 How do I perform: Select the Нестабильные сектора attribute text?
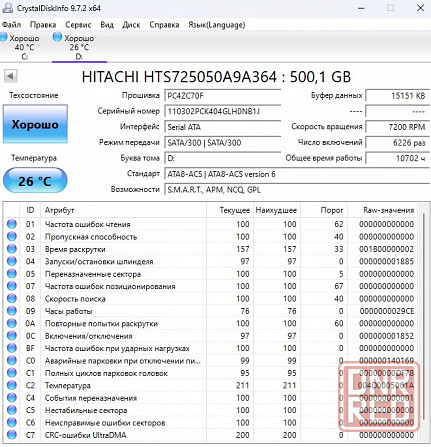coord(86,410)
